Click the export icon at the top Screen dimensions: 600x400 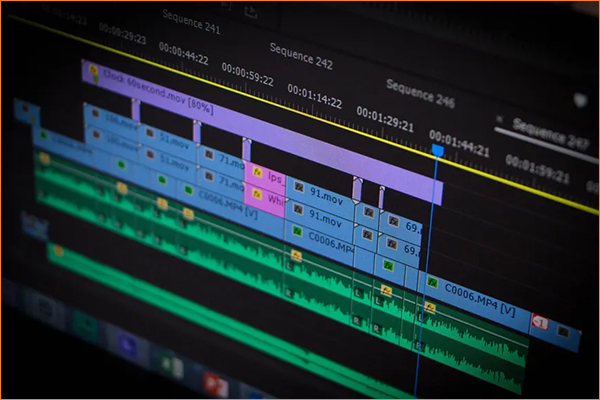pos(251,13)
